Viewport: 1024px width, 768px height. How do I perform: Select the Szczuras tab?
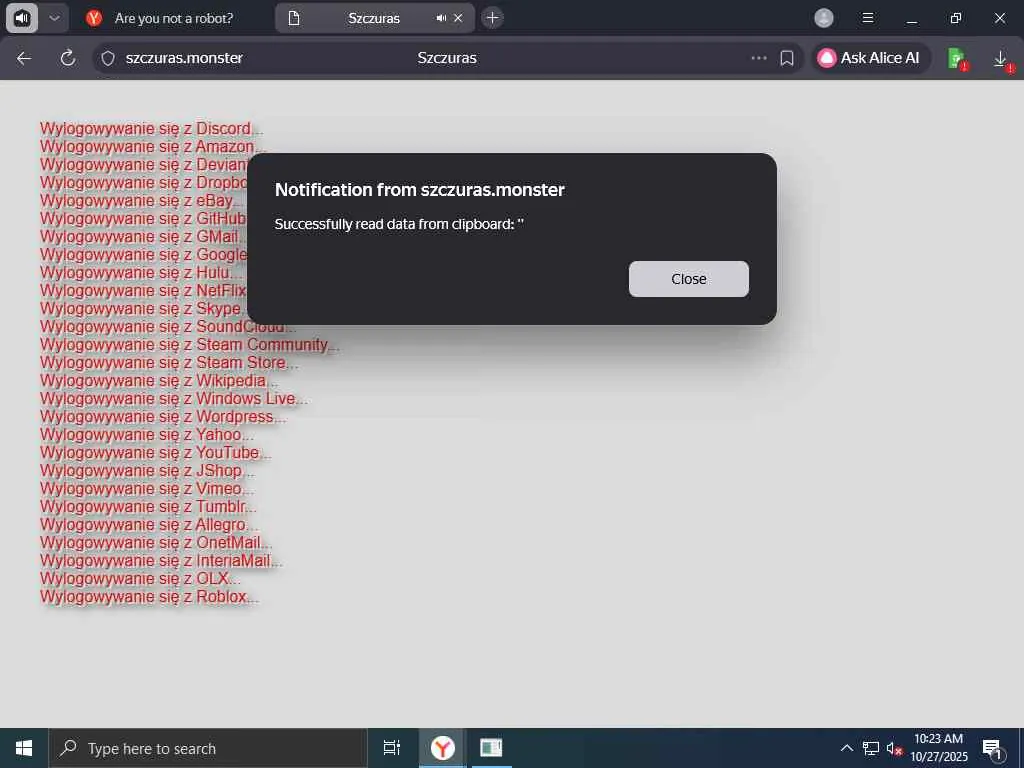[x=373, y=18]
